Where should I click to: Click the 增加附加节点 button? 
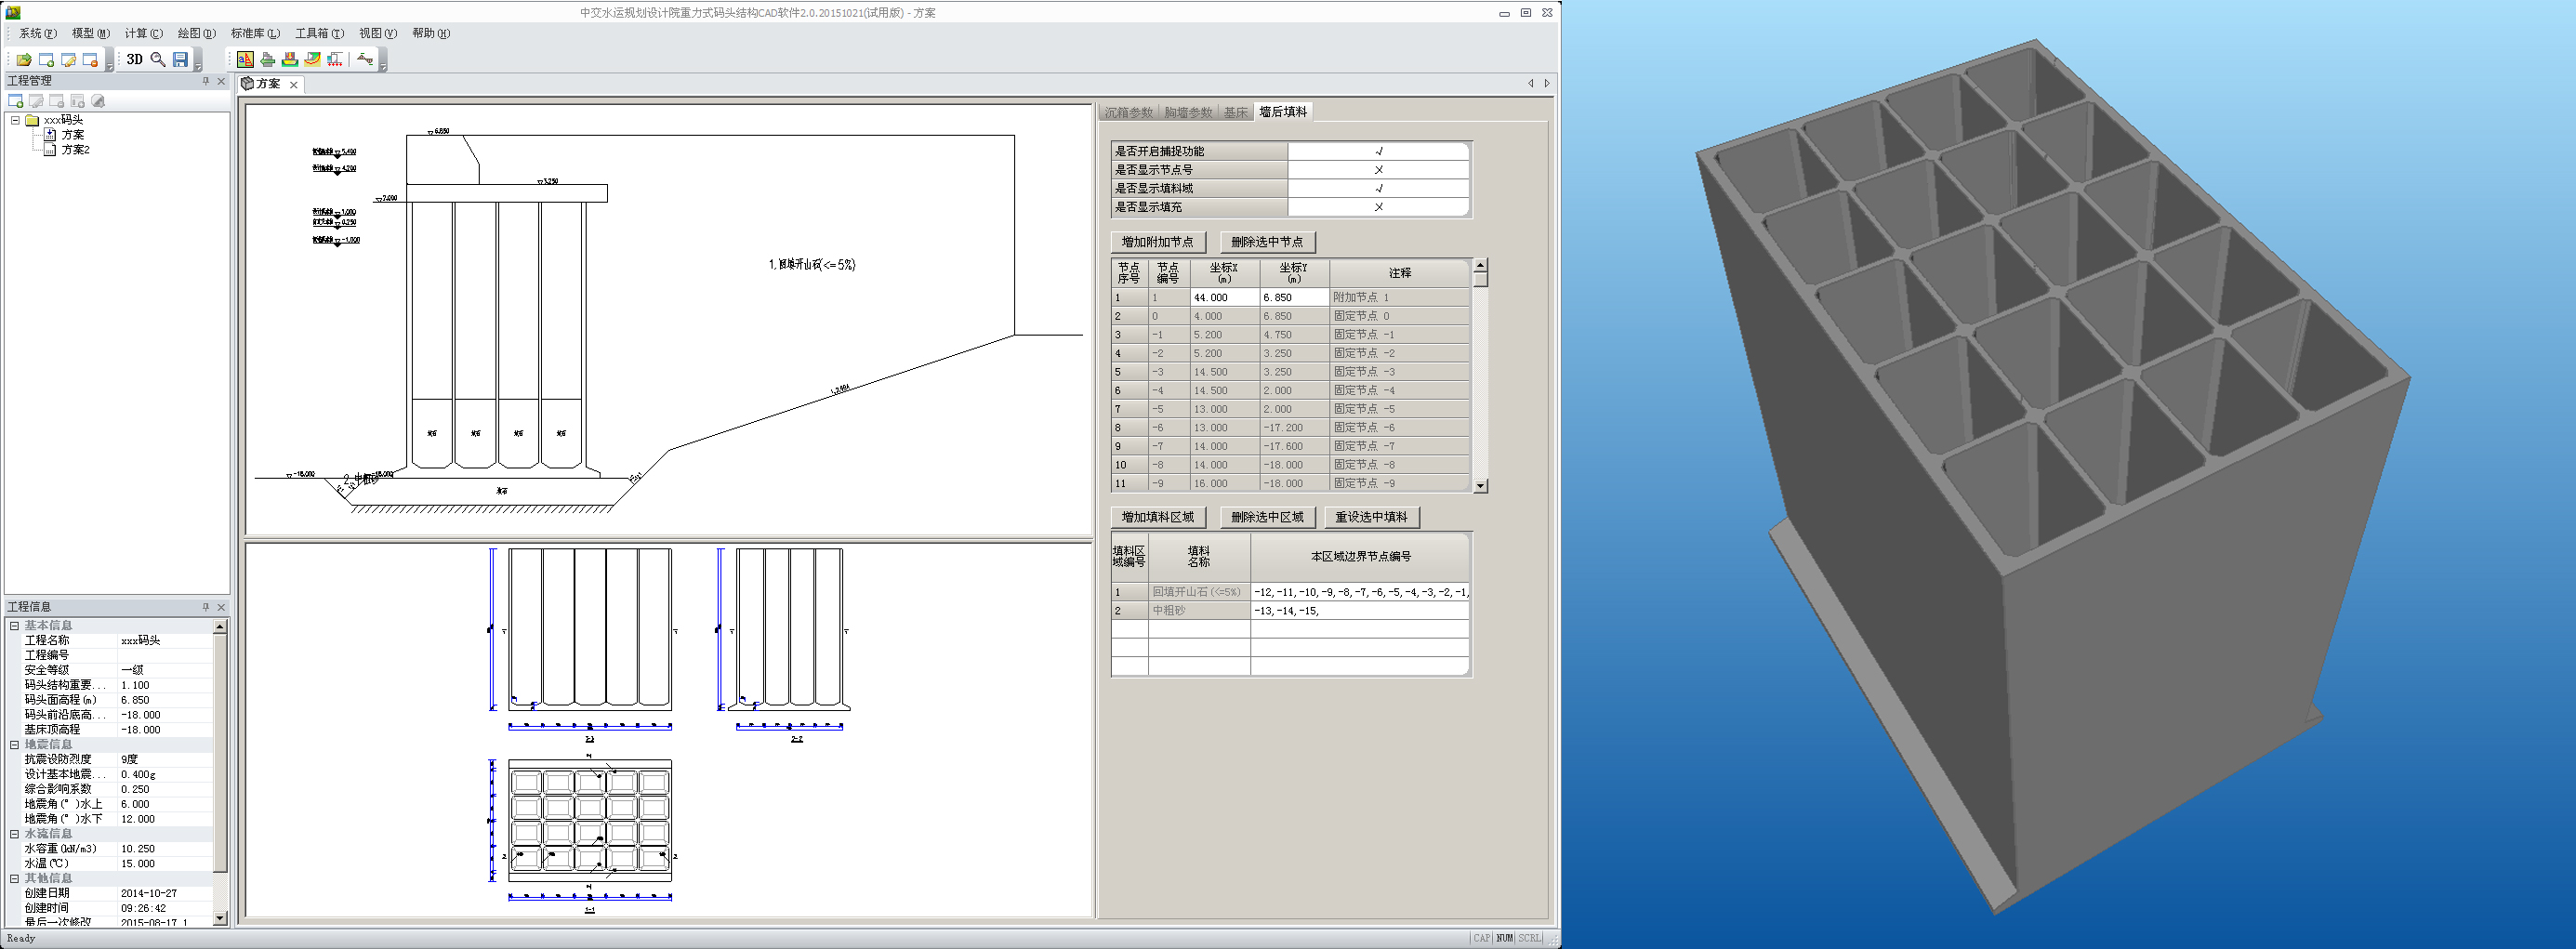coord(1157,242)
